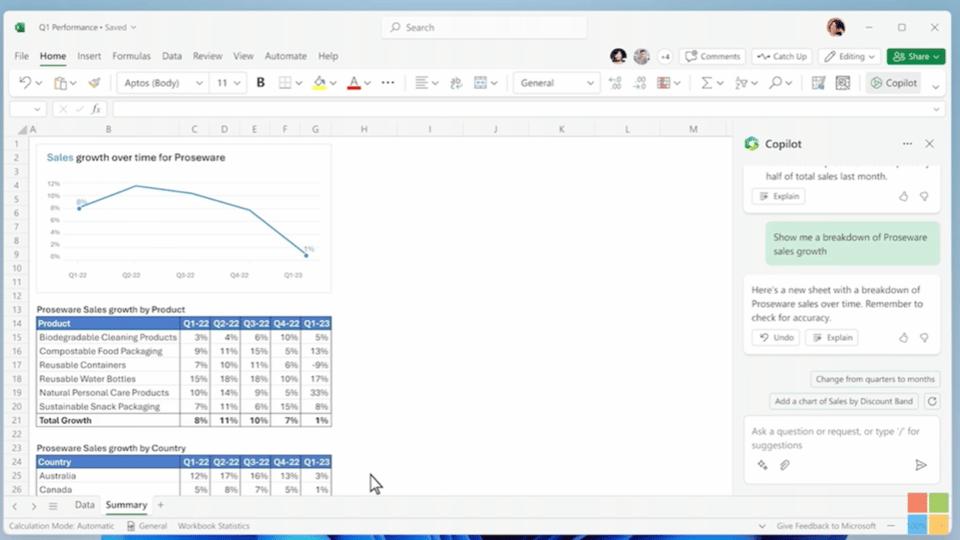This screenshot has width=960, height=540.
Task: Expand the ribbon options chevron
Action: click(x=936, y=86)
